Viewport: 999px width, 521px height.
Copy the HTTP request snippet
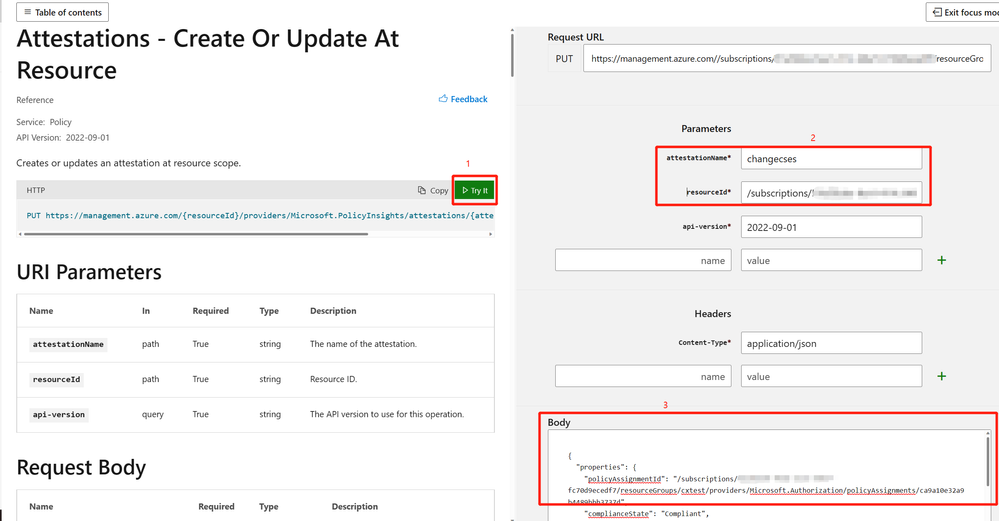[x=433, y=190]
